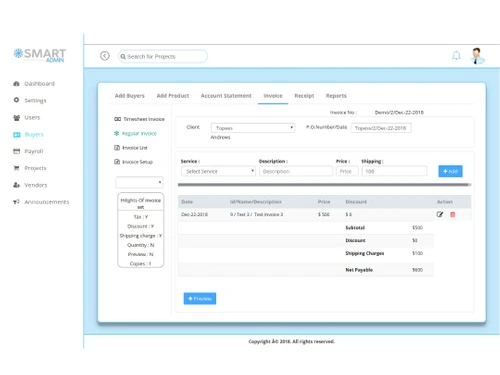500x375 pixels.
Task: Click the P.O.Number/Date input field
Action: pyautogui.click(x=381, y=128)
